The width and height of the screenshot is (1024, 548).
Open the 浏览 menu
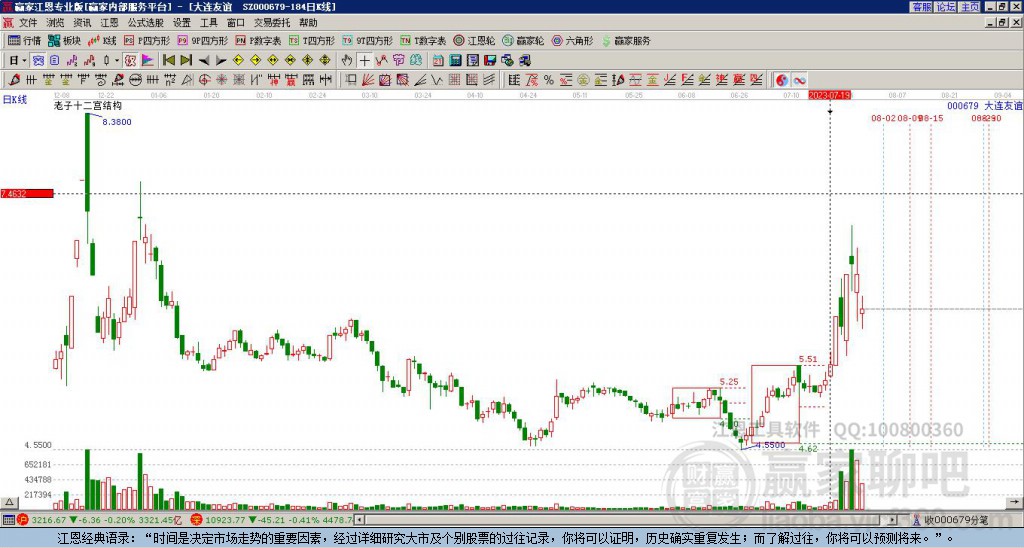tap(55, 23)
